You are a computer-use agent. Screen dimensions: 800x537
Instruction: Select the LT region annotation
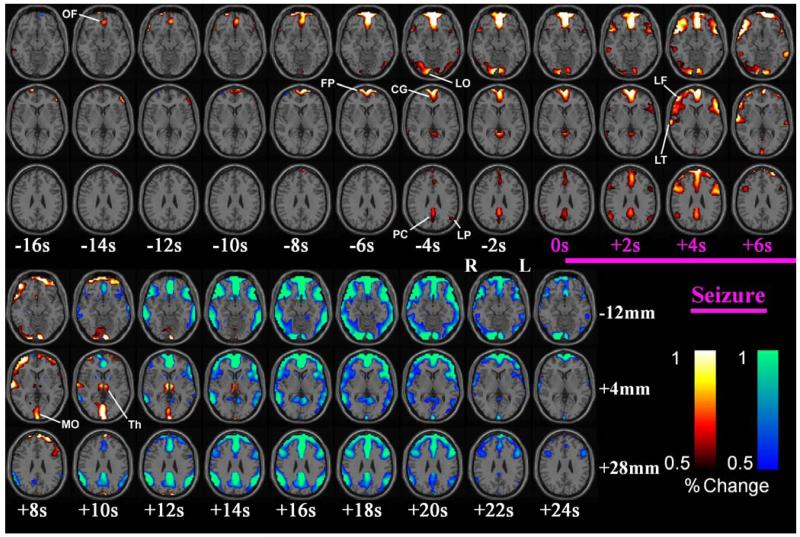[x=660, y=160]
